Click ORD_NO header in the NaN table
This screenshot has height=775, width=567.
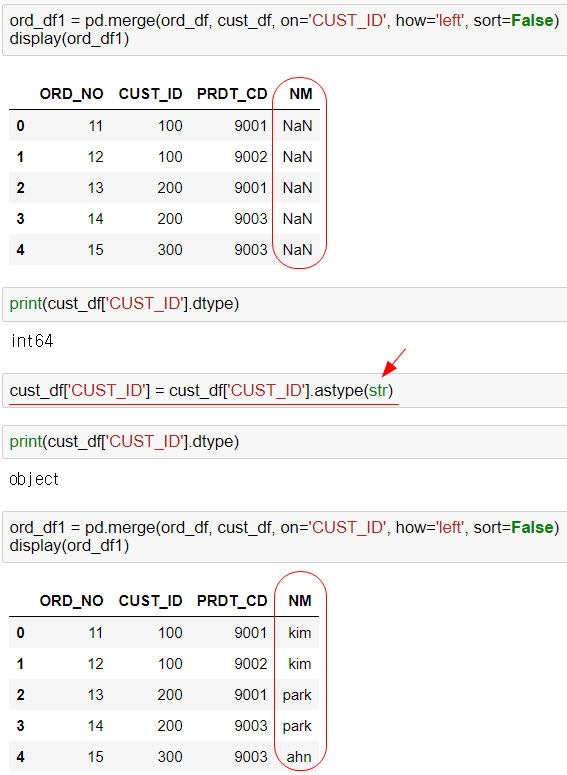(72, 94)
